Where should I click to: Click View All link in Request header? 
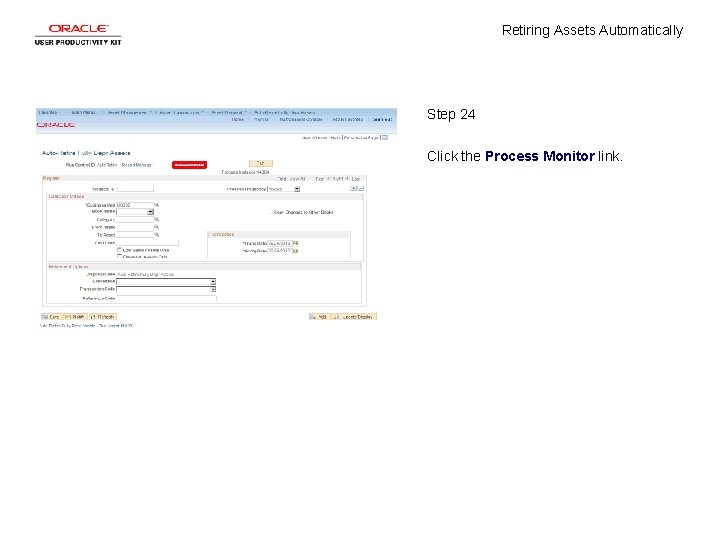pos(298,179)
